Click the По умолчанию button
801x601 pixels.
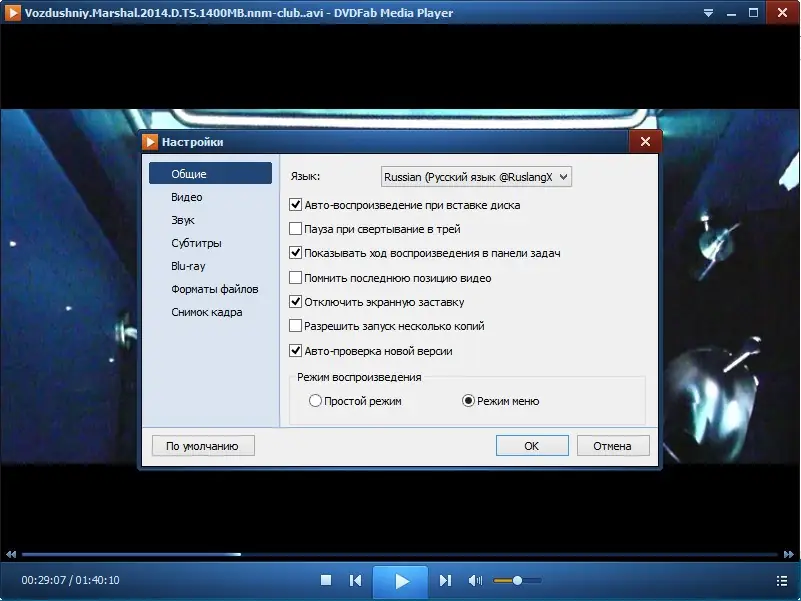203,446
